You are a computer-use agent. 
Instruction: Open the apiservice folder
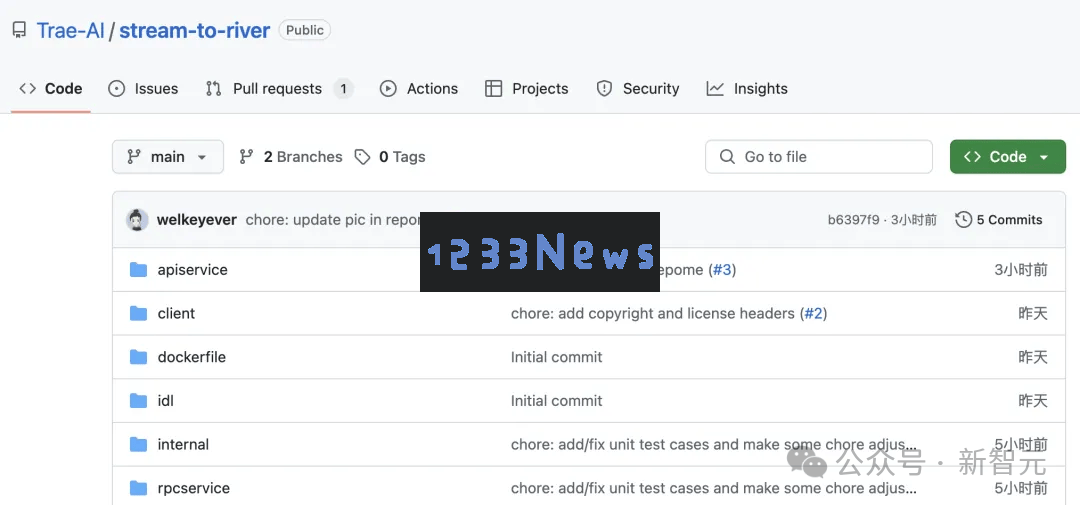point(193,270)
